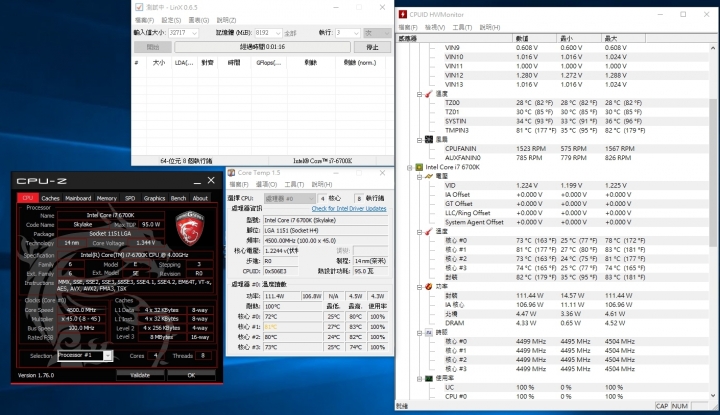
Task: Click the CPUID HWMonitor red app icon
Action: pos(403,14)
